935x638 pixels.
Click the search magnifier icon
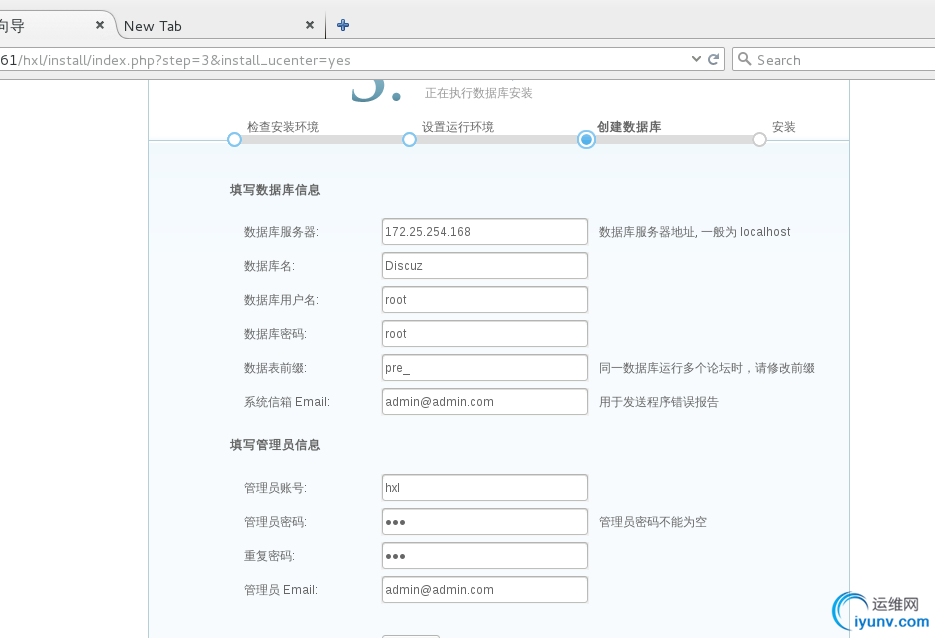(744, 59)
